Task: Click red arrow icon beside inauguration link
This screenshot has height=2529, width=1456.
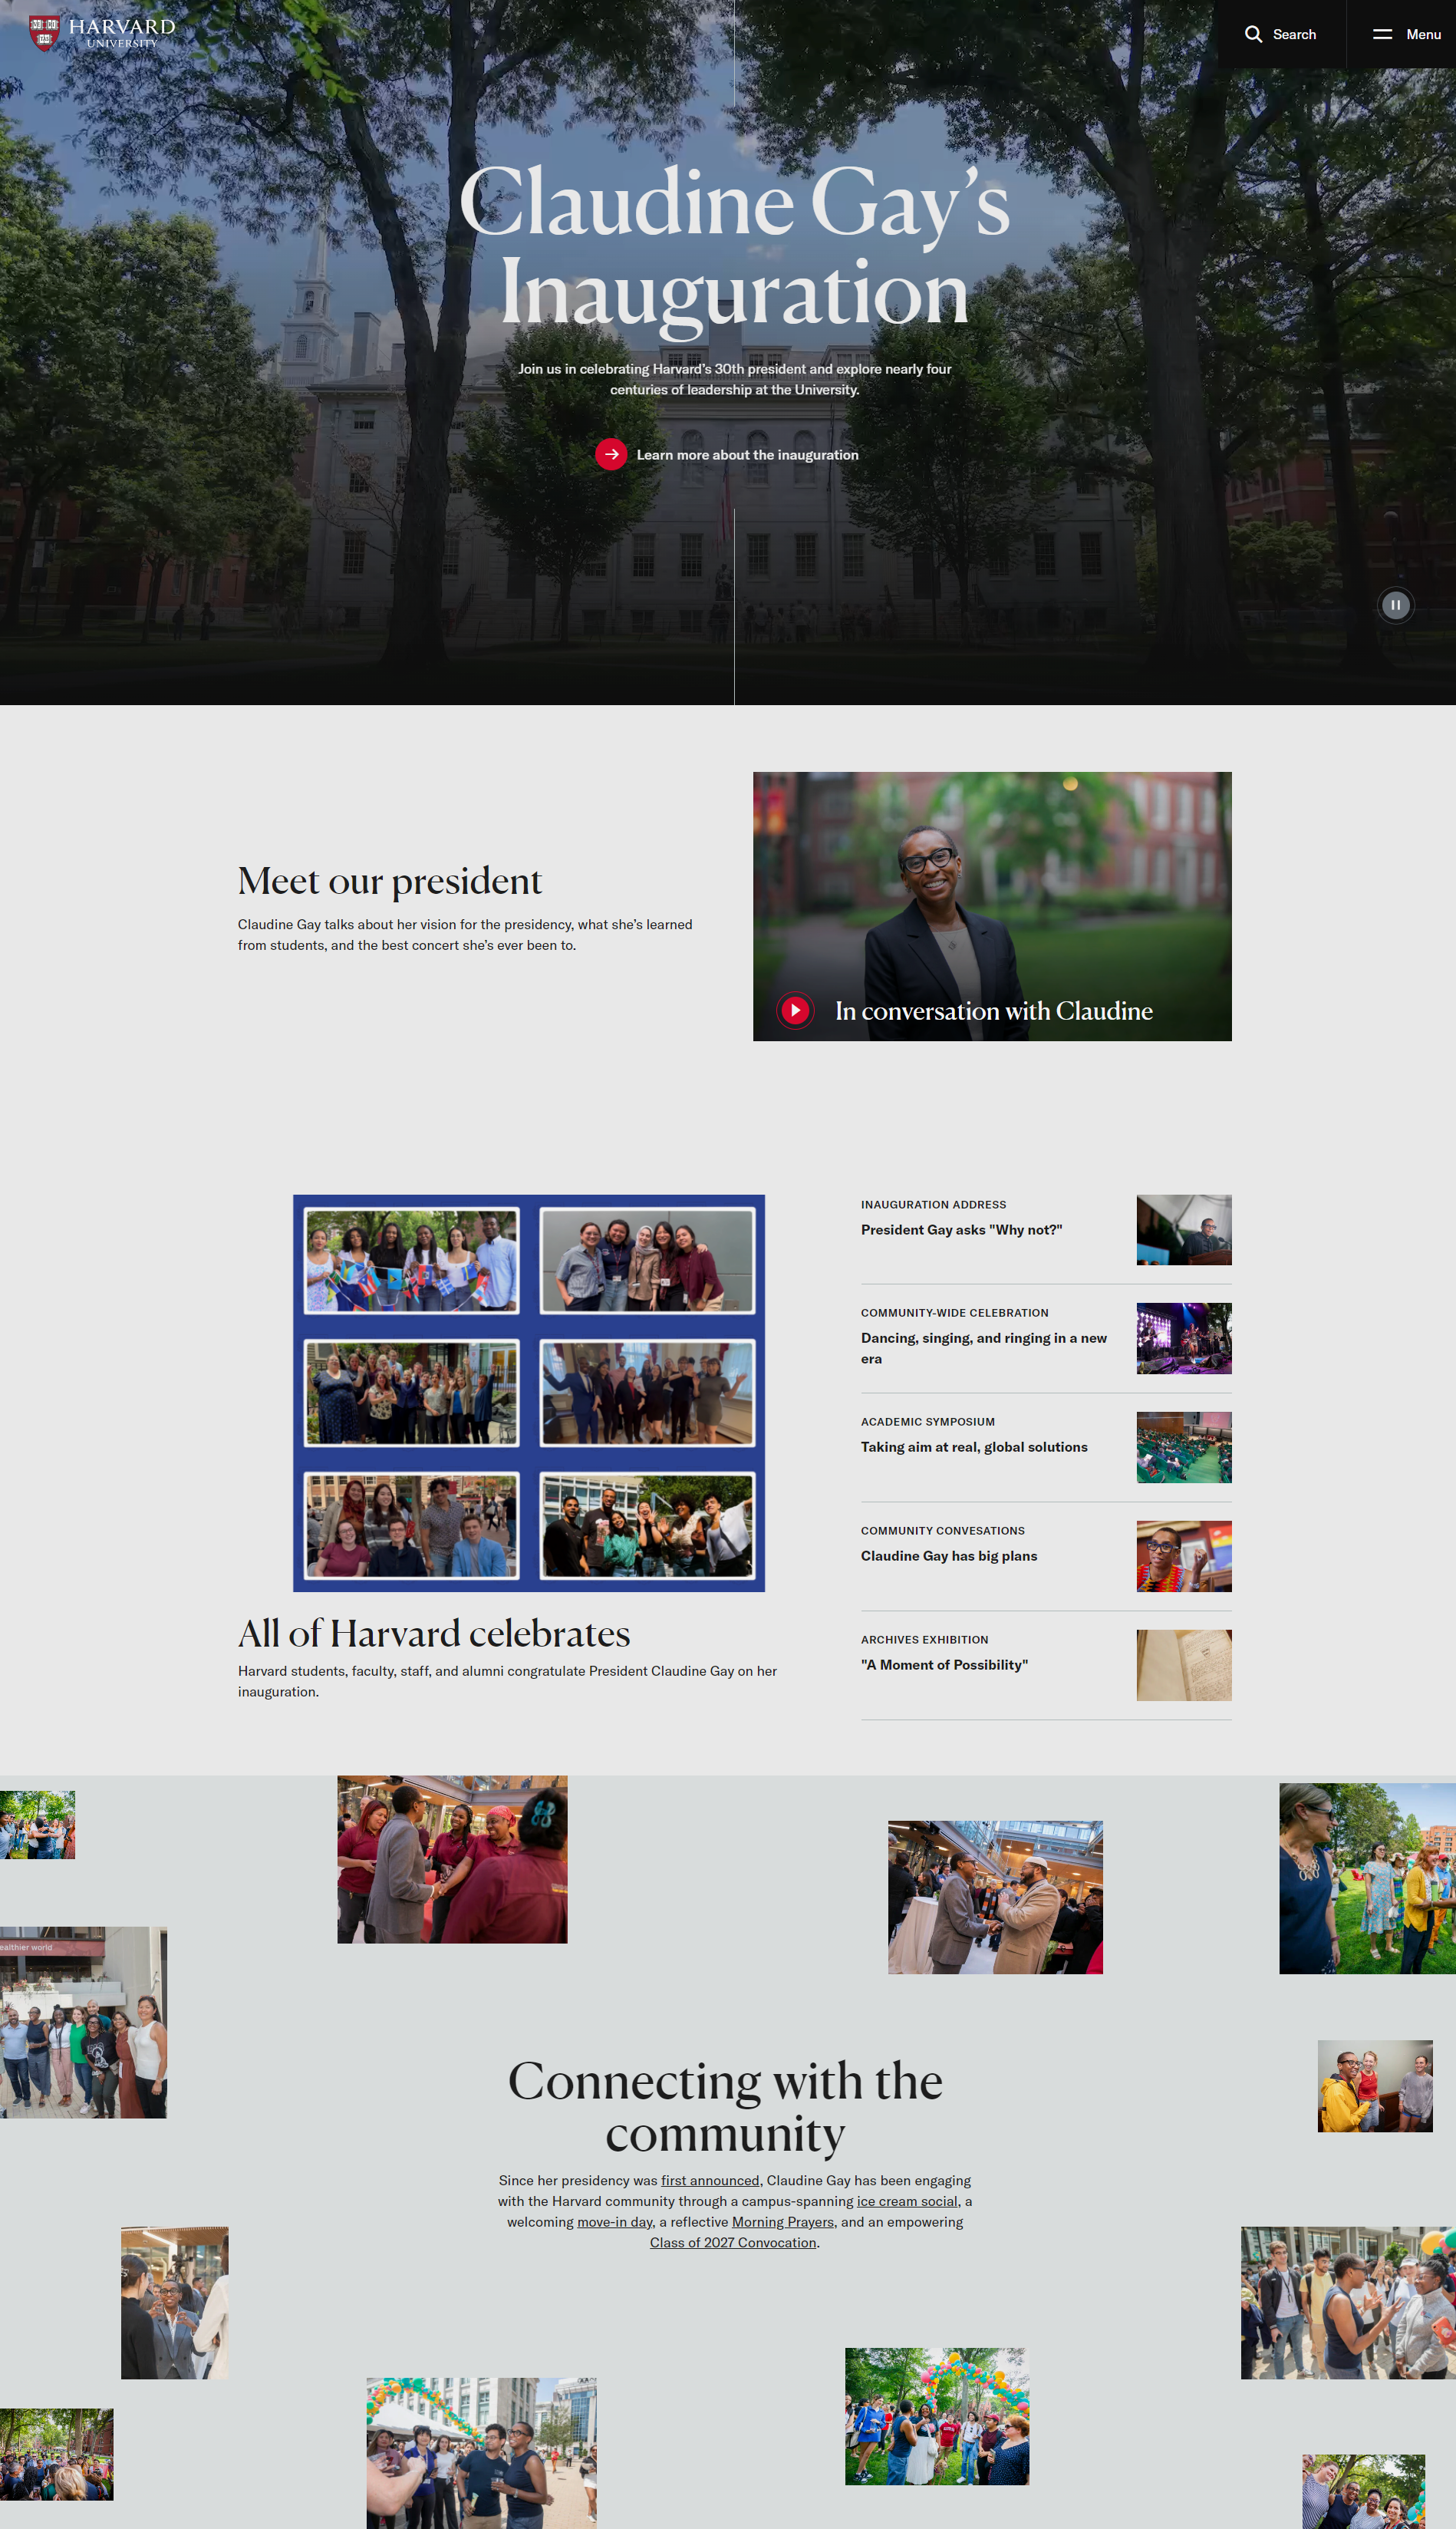Action: click(611, 454)
